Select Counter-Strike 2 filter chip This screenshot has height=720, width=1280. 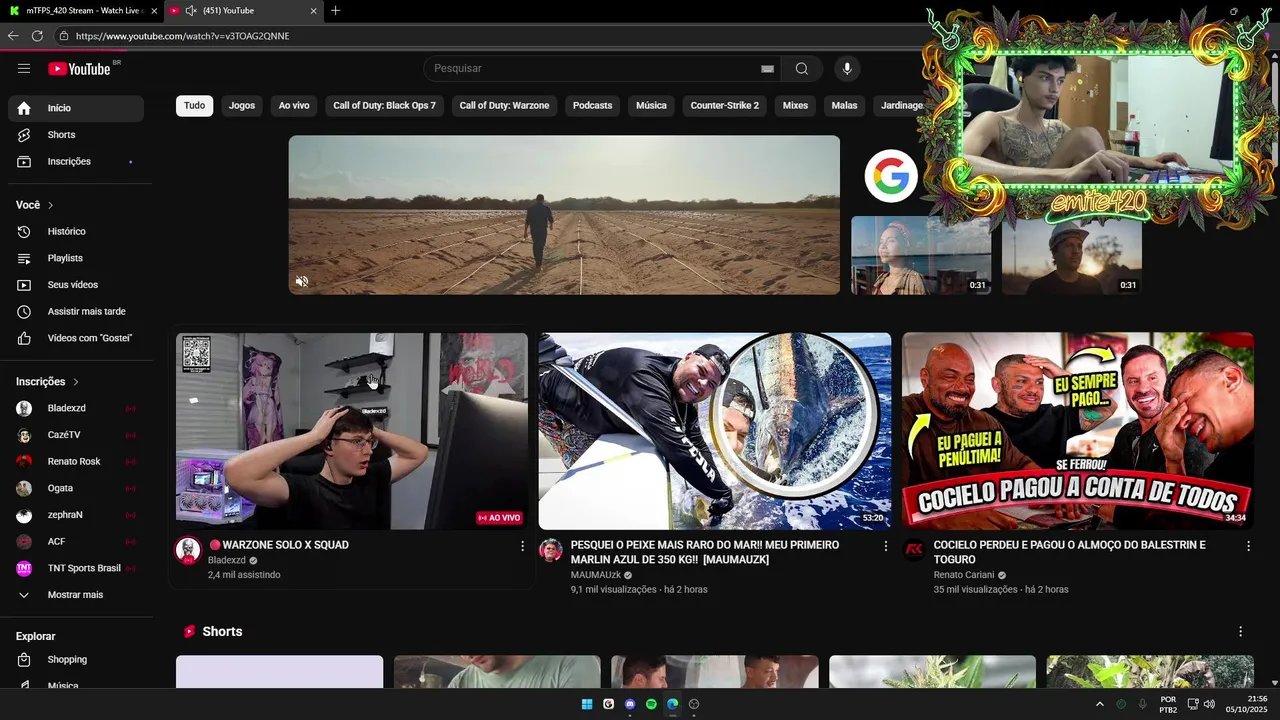click(724, 105)
